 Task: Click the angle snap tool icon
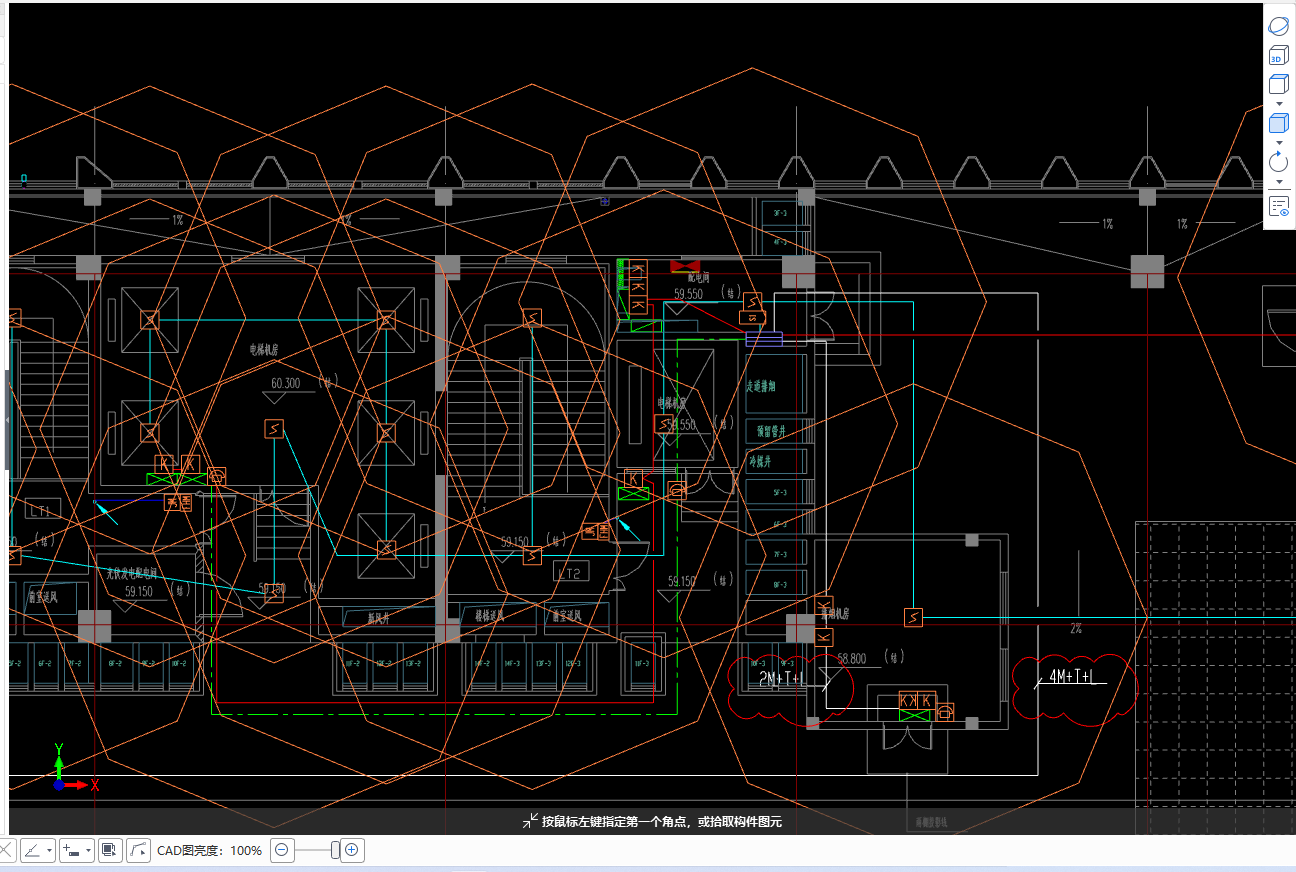32,851
